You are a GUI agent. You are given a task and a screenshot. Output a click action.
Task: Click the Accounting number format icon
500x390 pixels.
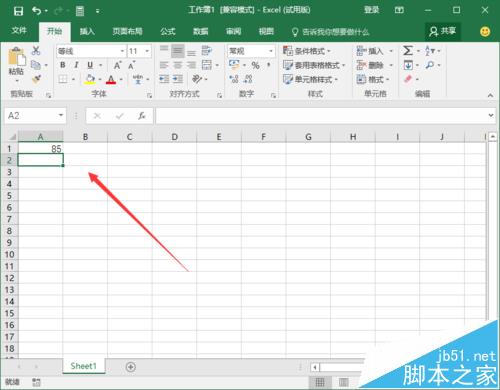point(234,65)
